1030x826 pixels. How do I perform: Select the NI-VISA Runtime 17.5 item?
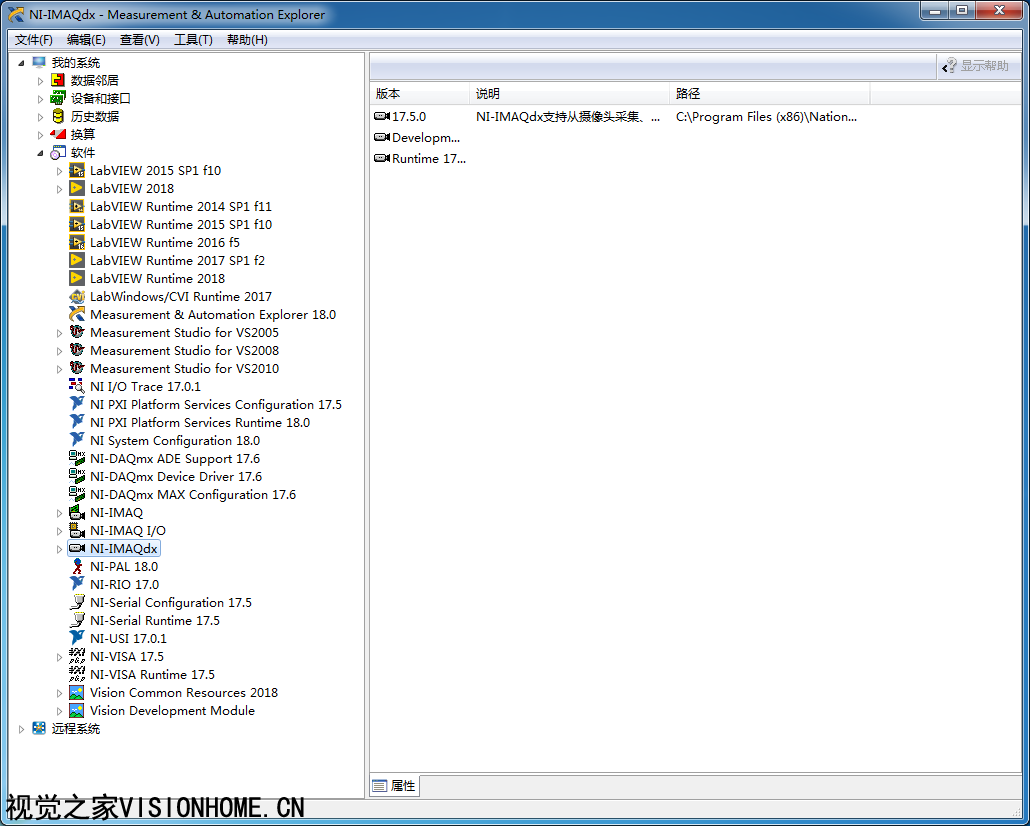click(x=152, y=675)
